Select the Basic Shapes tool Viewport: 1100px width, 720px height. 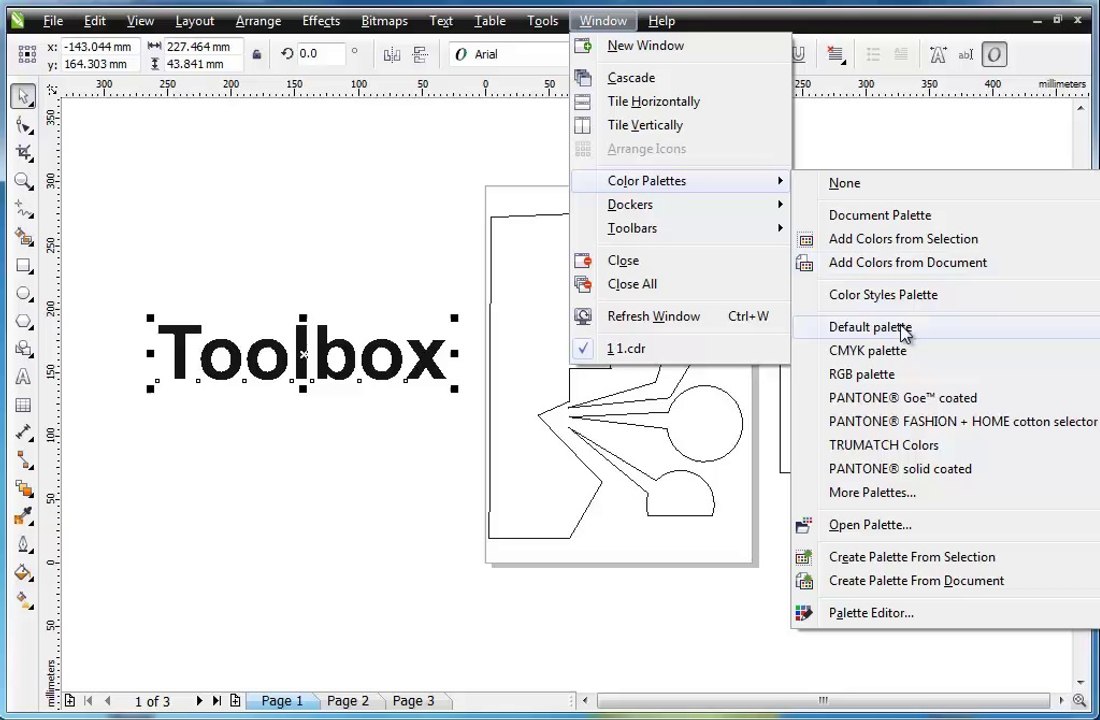23,349
